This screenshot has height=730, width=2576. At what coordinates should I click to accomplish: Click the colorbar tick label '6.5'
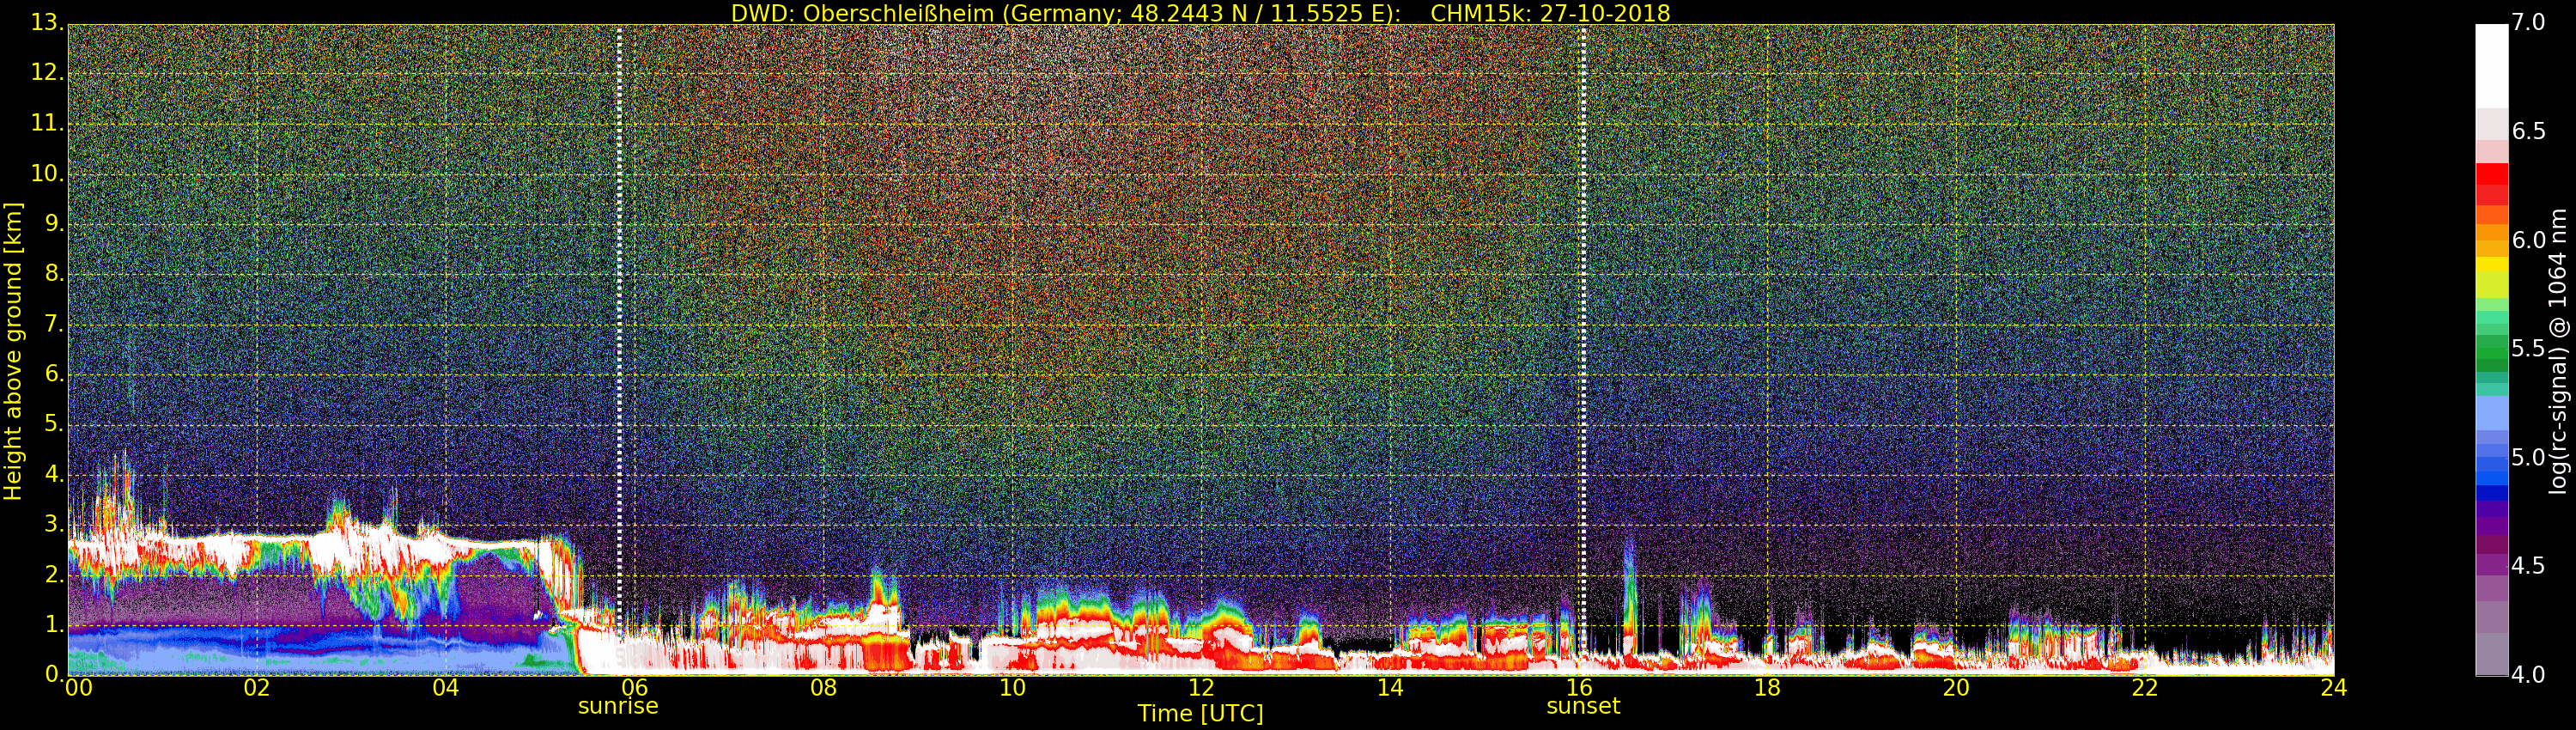[x=2528, y=131]
